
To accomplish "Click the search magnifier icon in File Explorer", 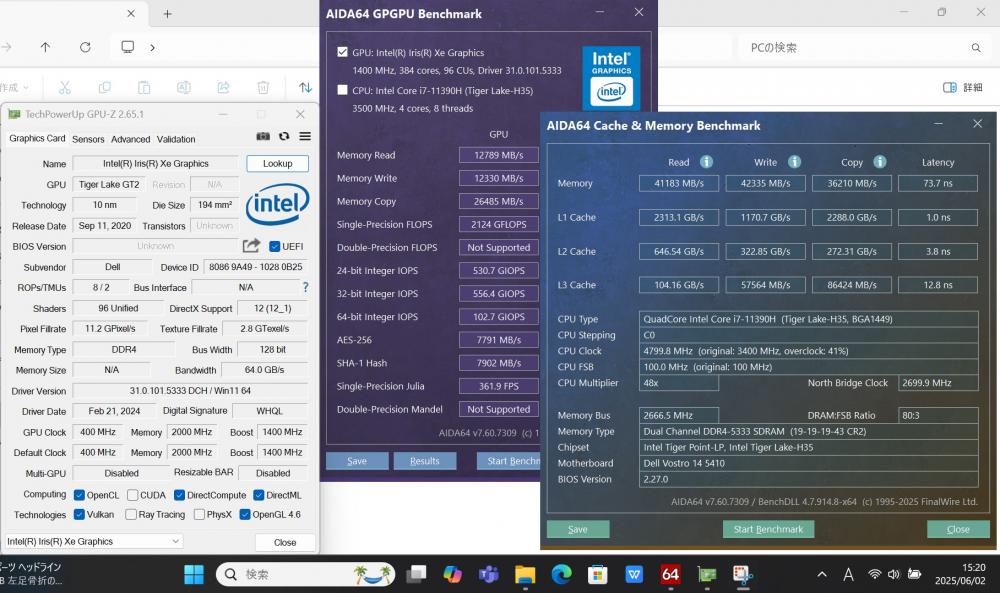I will click(976, 48).
